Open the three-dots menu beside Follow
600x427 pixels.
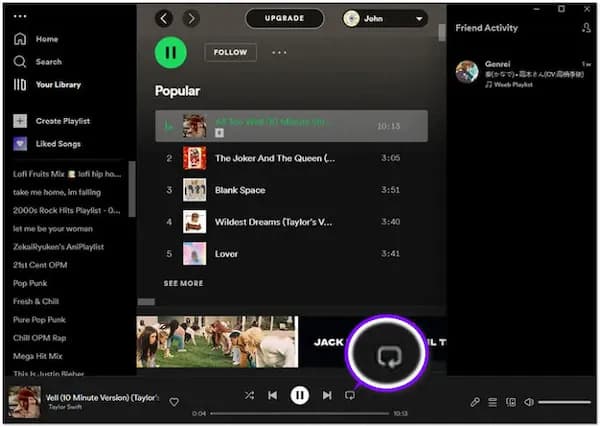click(279, 52)
